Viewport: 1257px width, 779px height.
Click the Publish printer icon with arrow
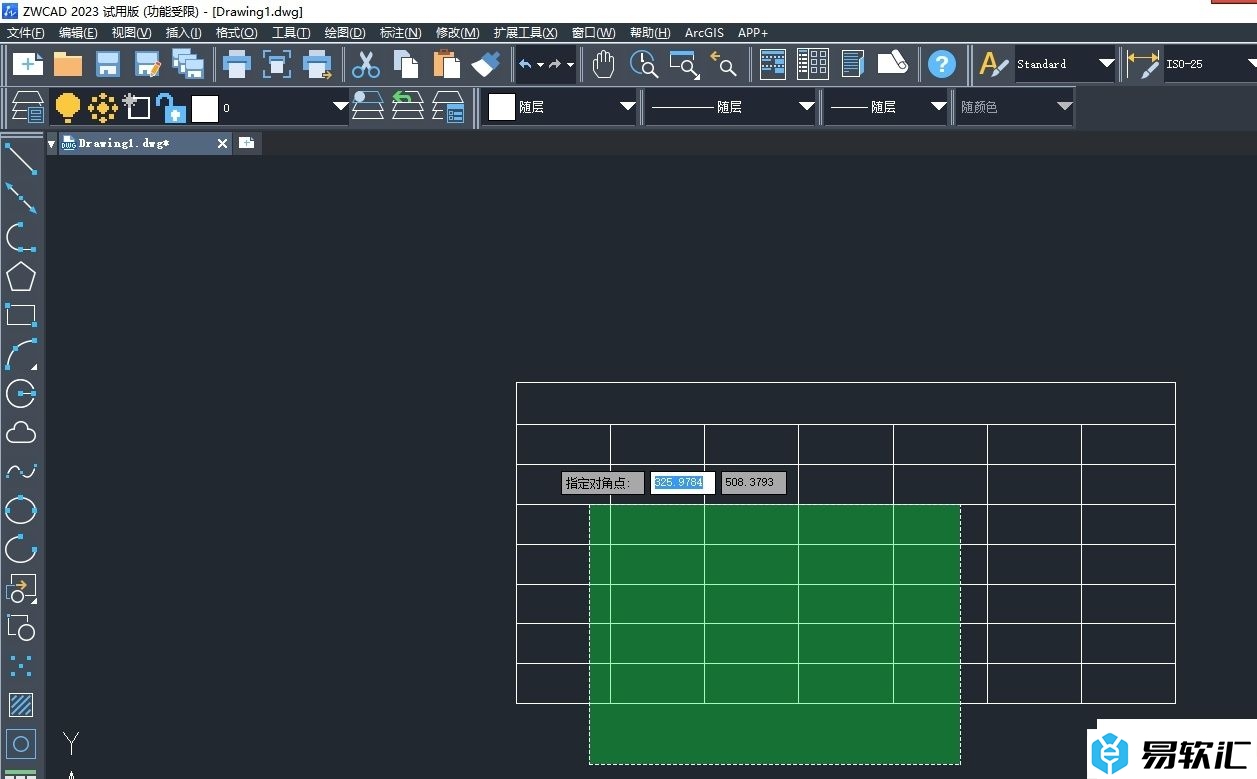[317, 65]
